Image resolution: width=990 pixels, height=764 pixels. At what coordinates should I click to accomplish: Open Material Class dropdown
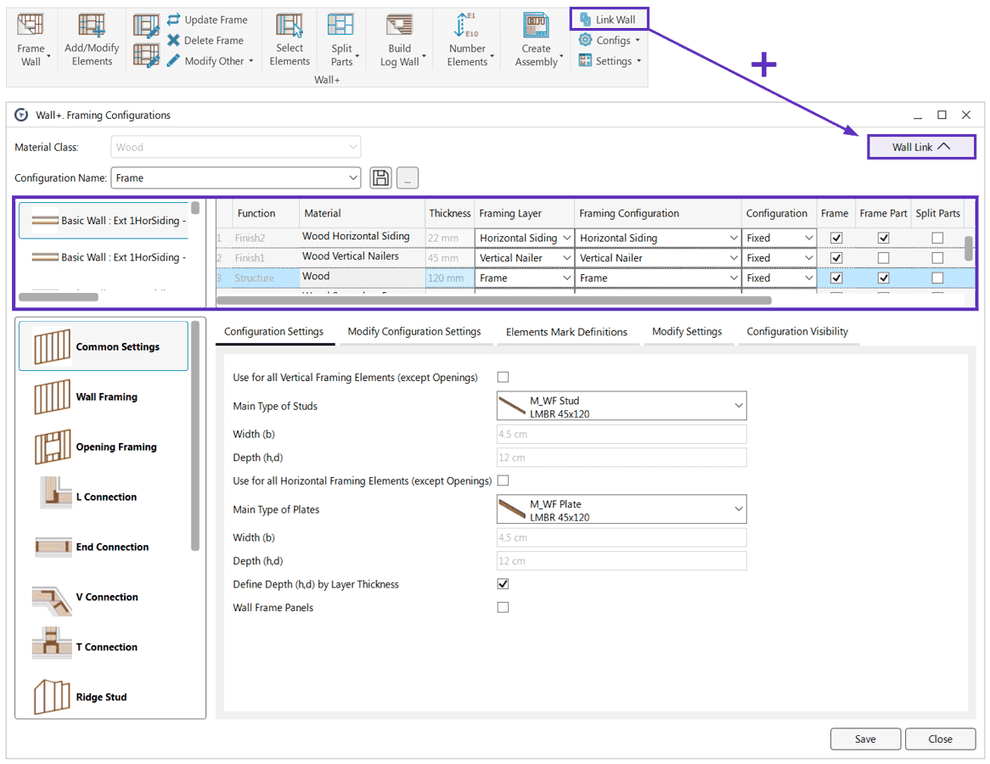(x=236, y=147)
